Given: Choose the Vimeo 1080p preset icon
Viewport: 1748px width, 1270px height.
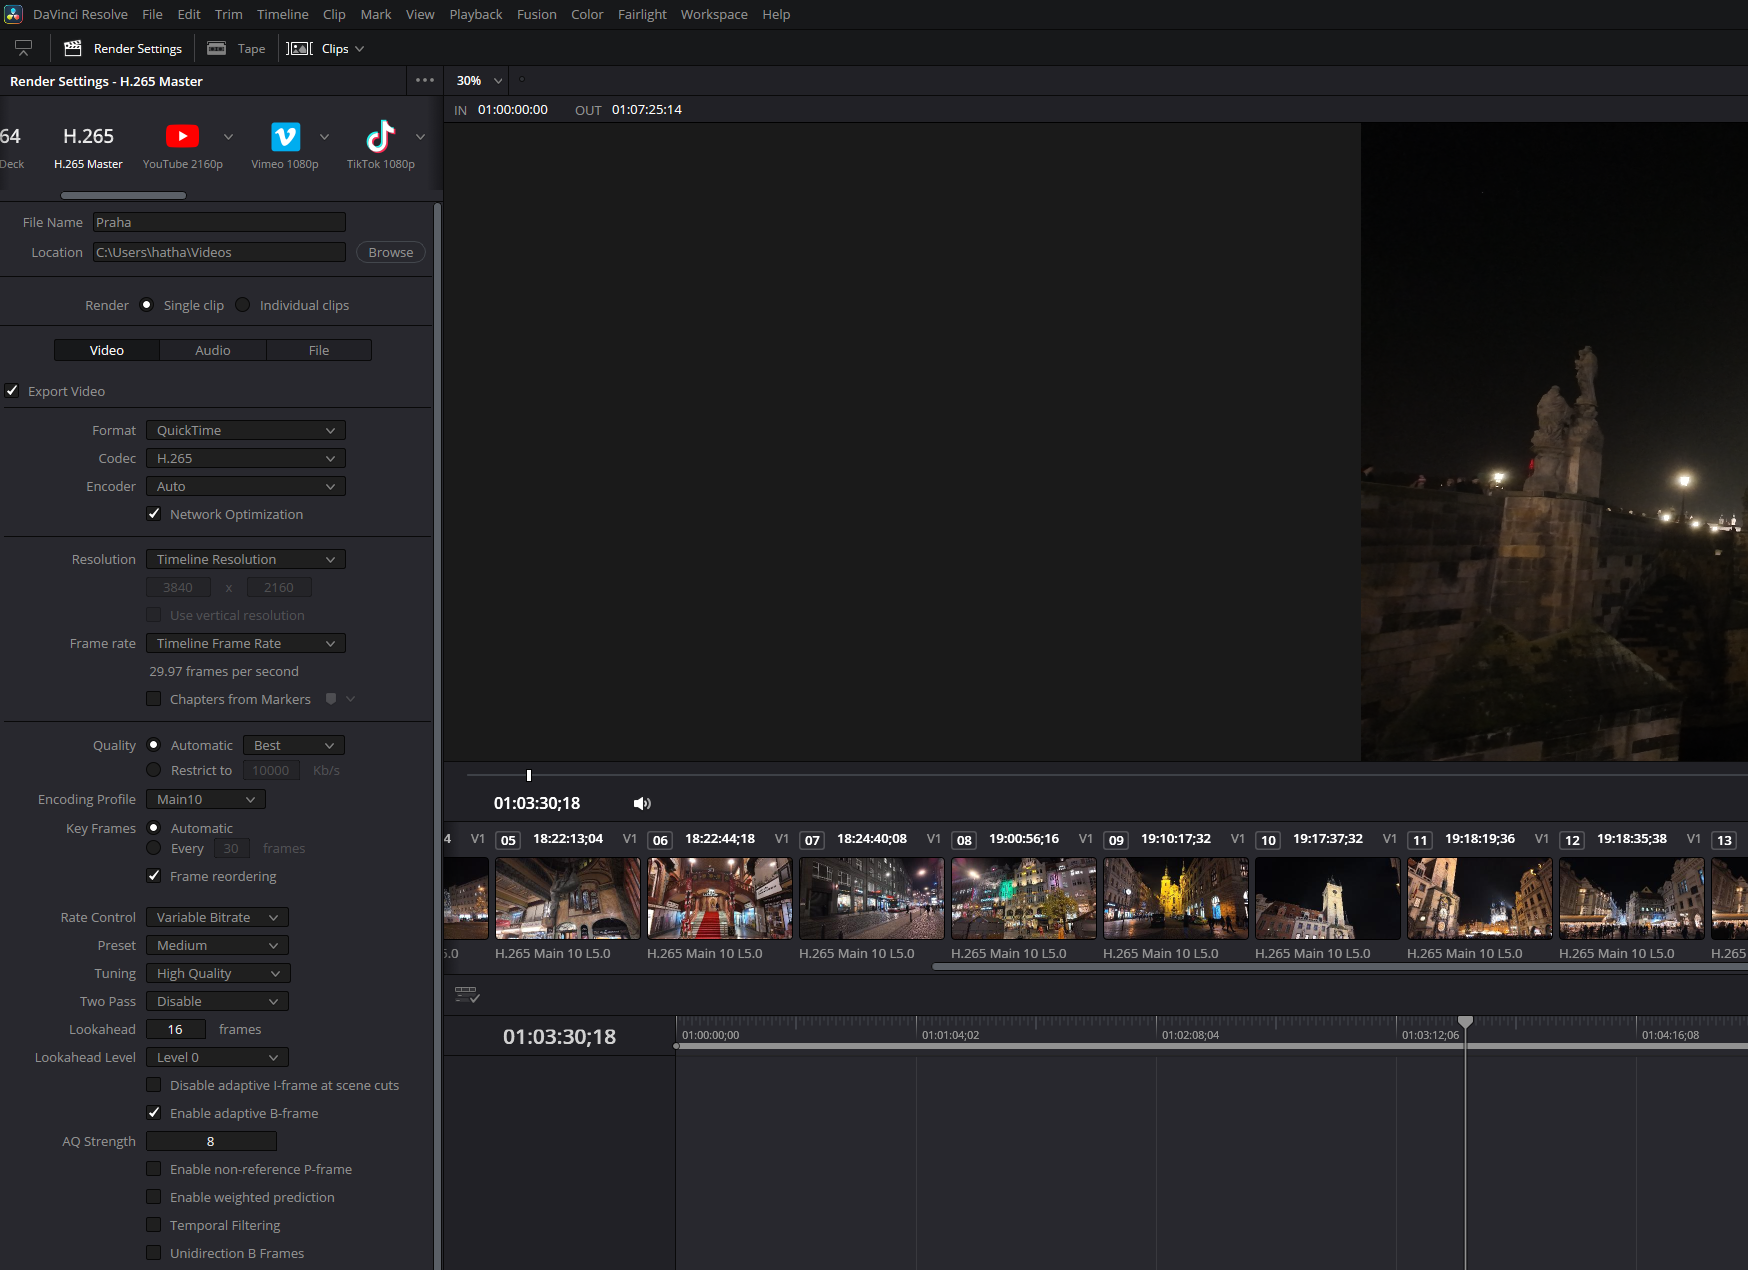Looking at the screenshot, I should click(285, 137).
